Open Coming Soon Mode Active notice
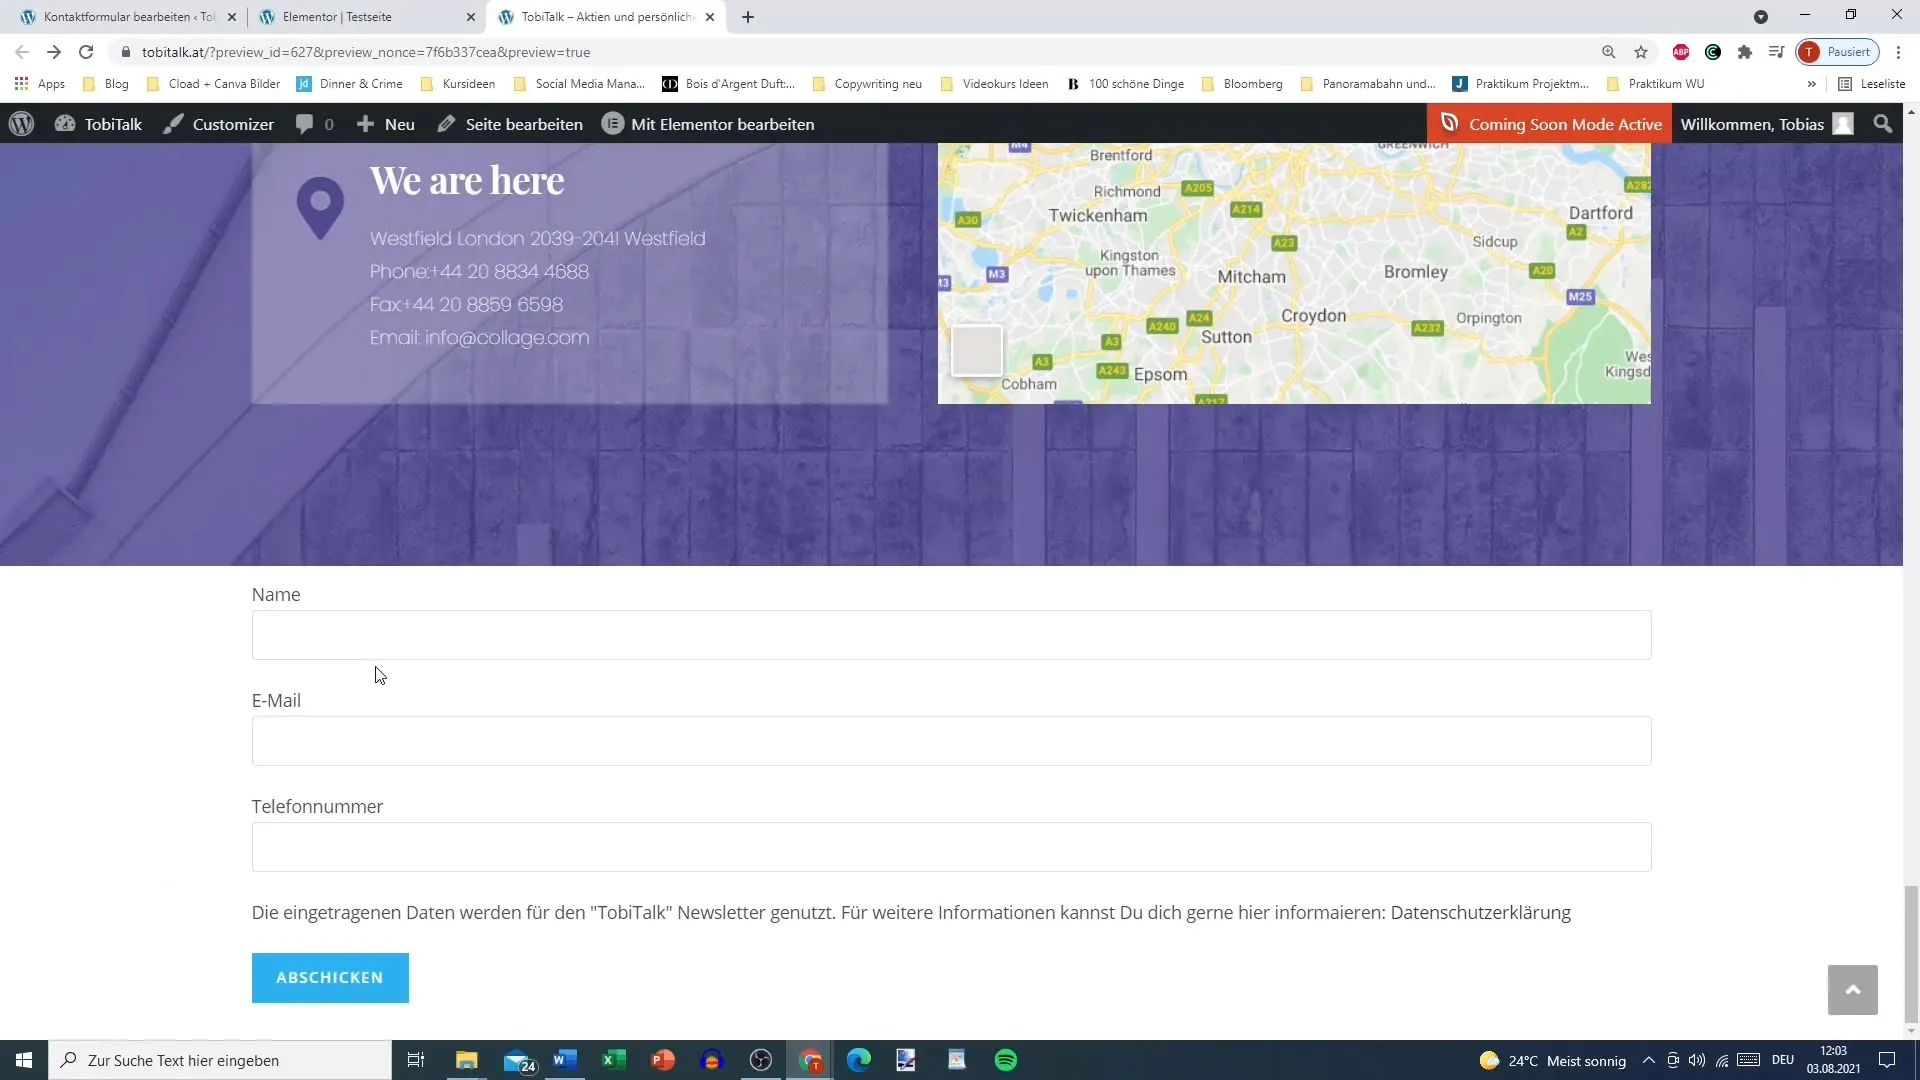 coord(1549,124)
